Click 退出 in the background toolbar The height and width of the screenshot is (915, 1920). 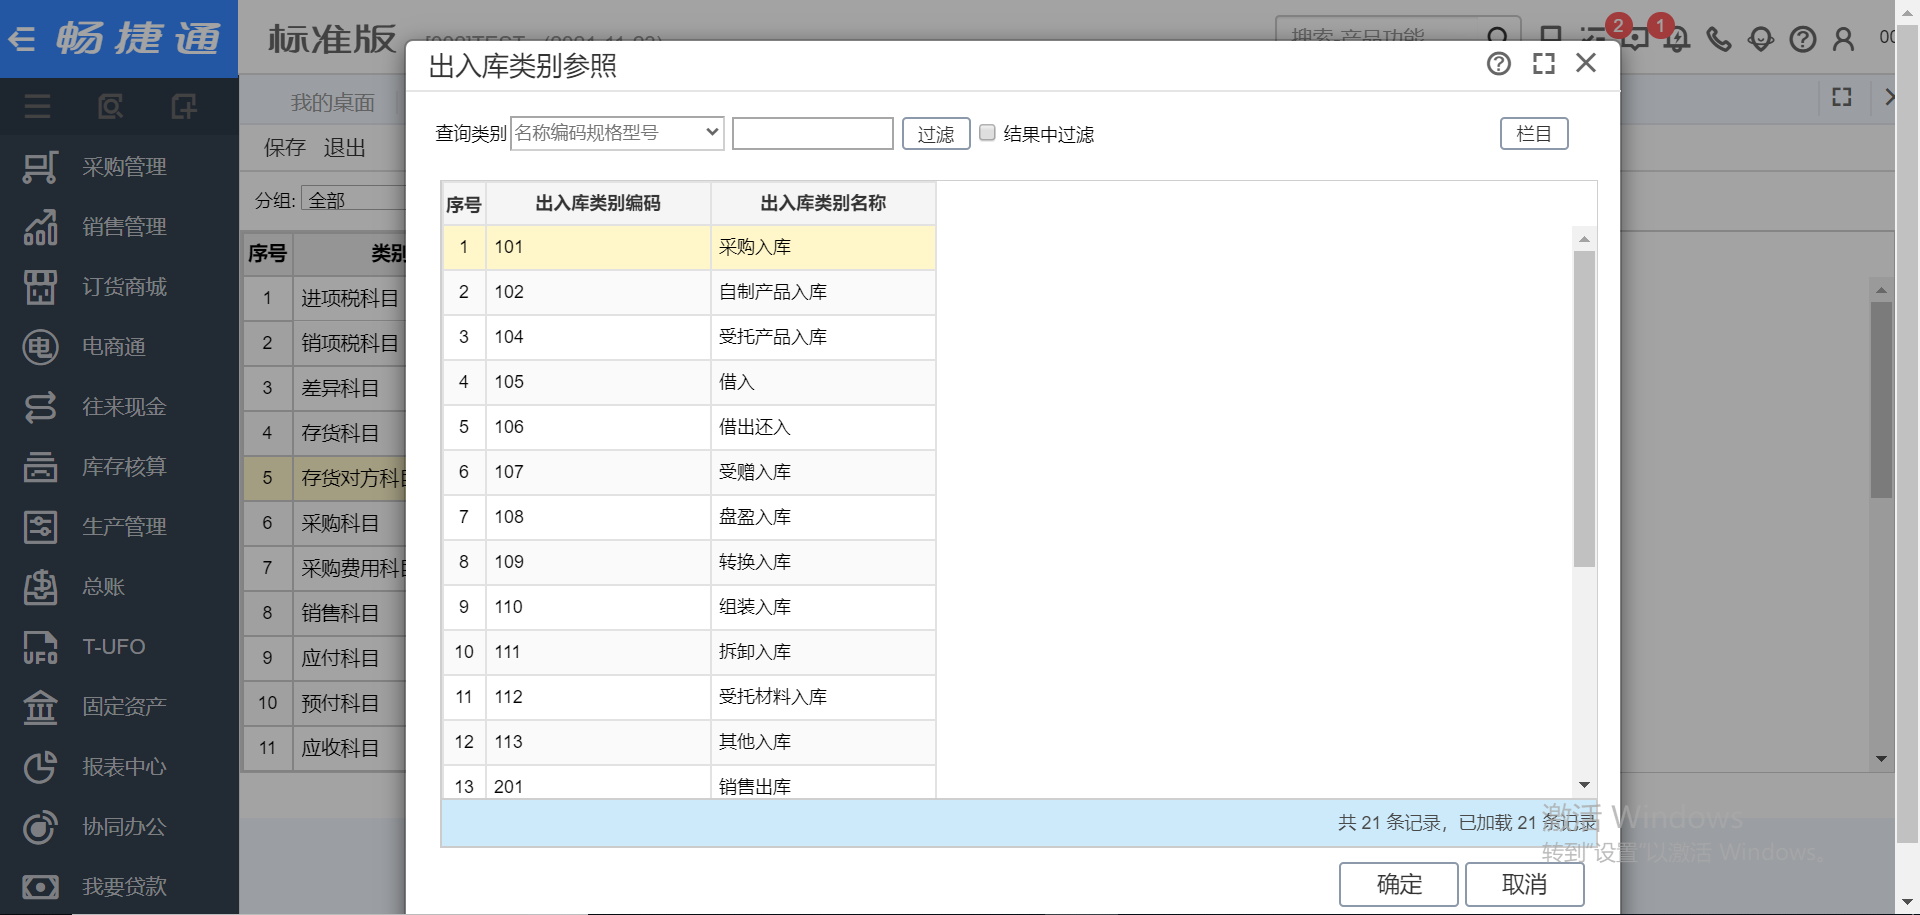tap(345, 148)
